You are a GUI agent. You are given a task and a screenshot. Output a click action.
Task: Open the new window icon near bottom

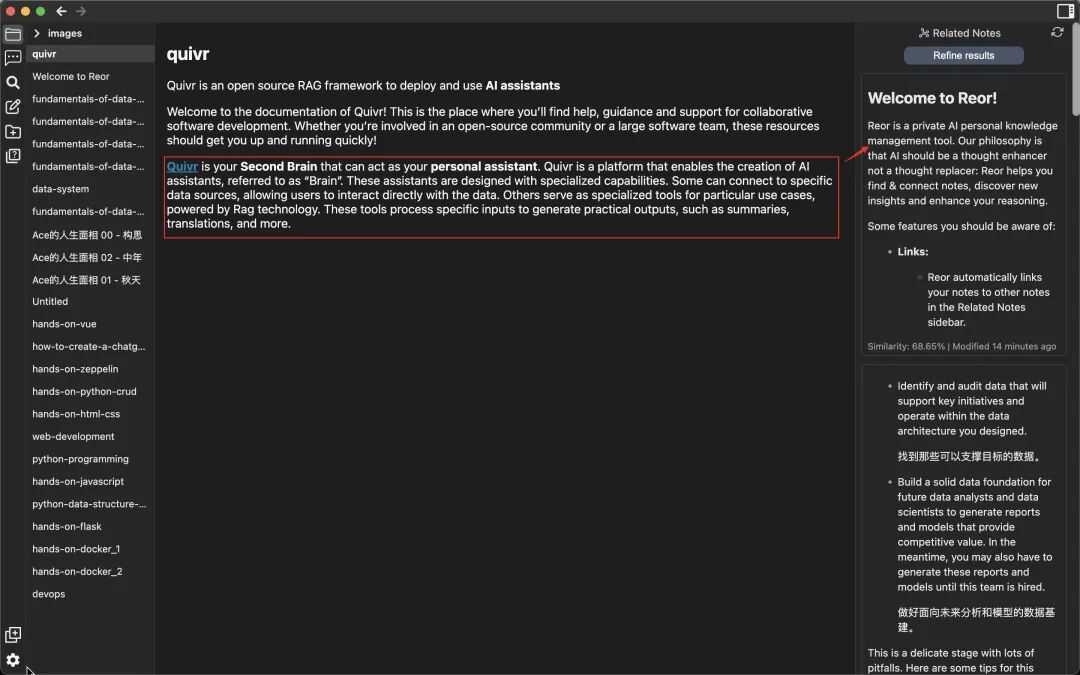[x=12, y=634]
